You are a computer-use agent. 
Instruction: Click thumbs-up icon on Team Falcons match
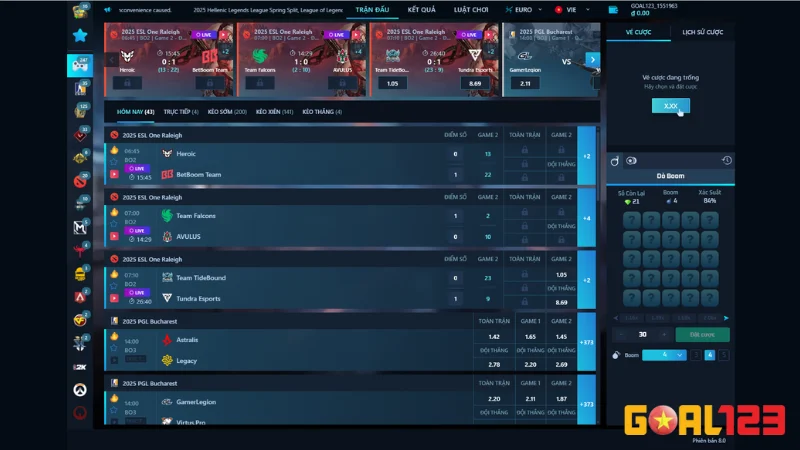click(x=114, y=212)
